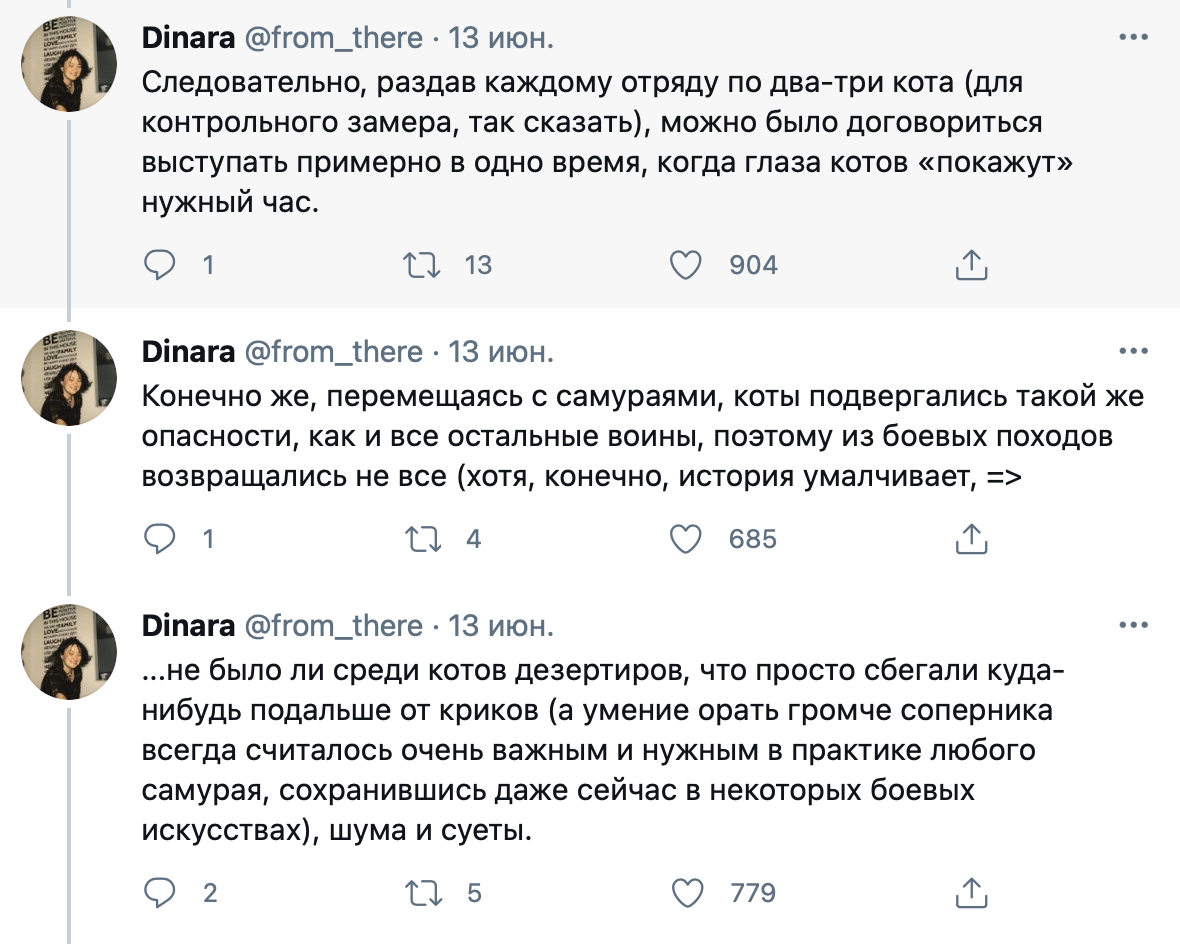Reply to the third tweet with 2 replies
Viewport: 1180px width, 944px height.
(160, 893)
